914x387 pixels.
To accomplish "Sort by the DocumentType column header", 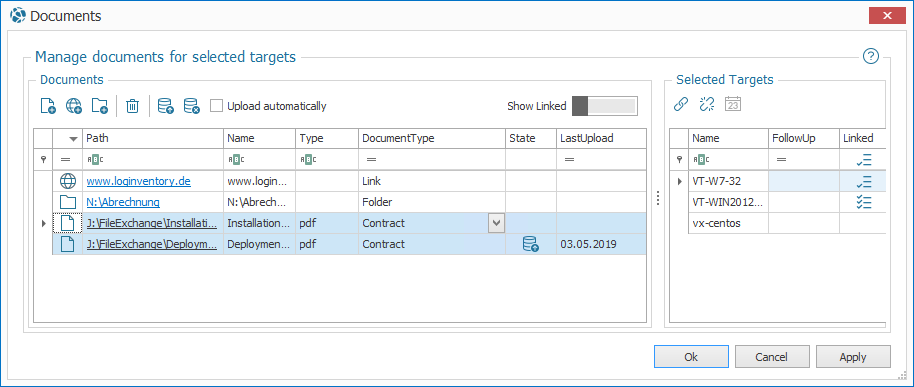I will [x=432, y=138].
